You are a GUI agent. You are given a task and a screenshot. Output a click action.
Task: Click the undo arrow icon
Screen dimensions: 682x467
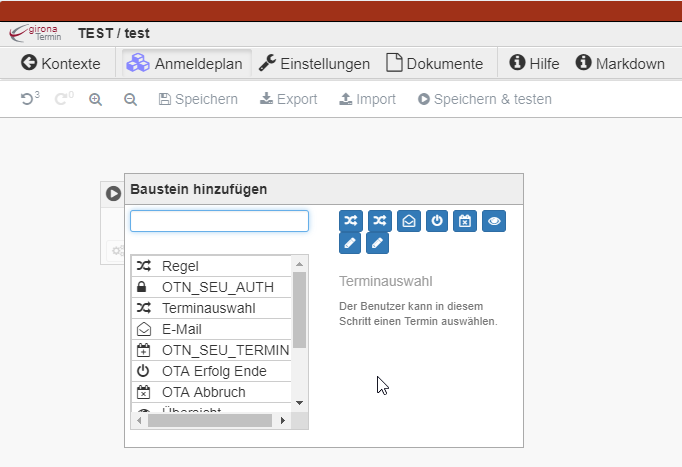point(27,99)
